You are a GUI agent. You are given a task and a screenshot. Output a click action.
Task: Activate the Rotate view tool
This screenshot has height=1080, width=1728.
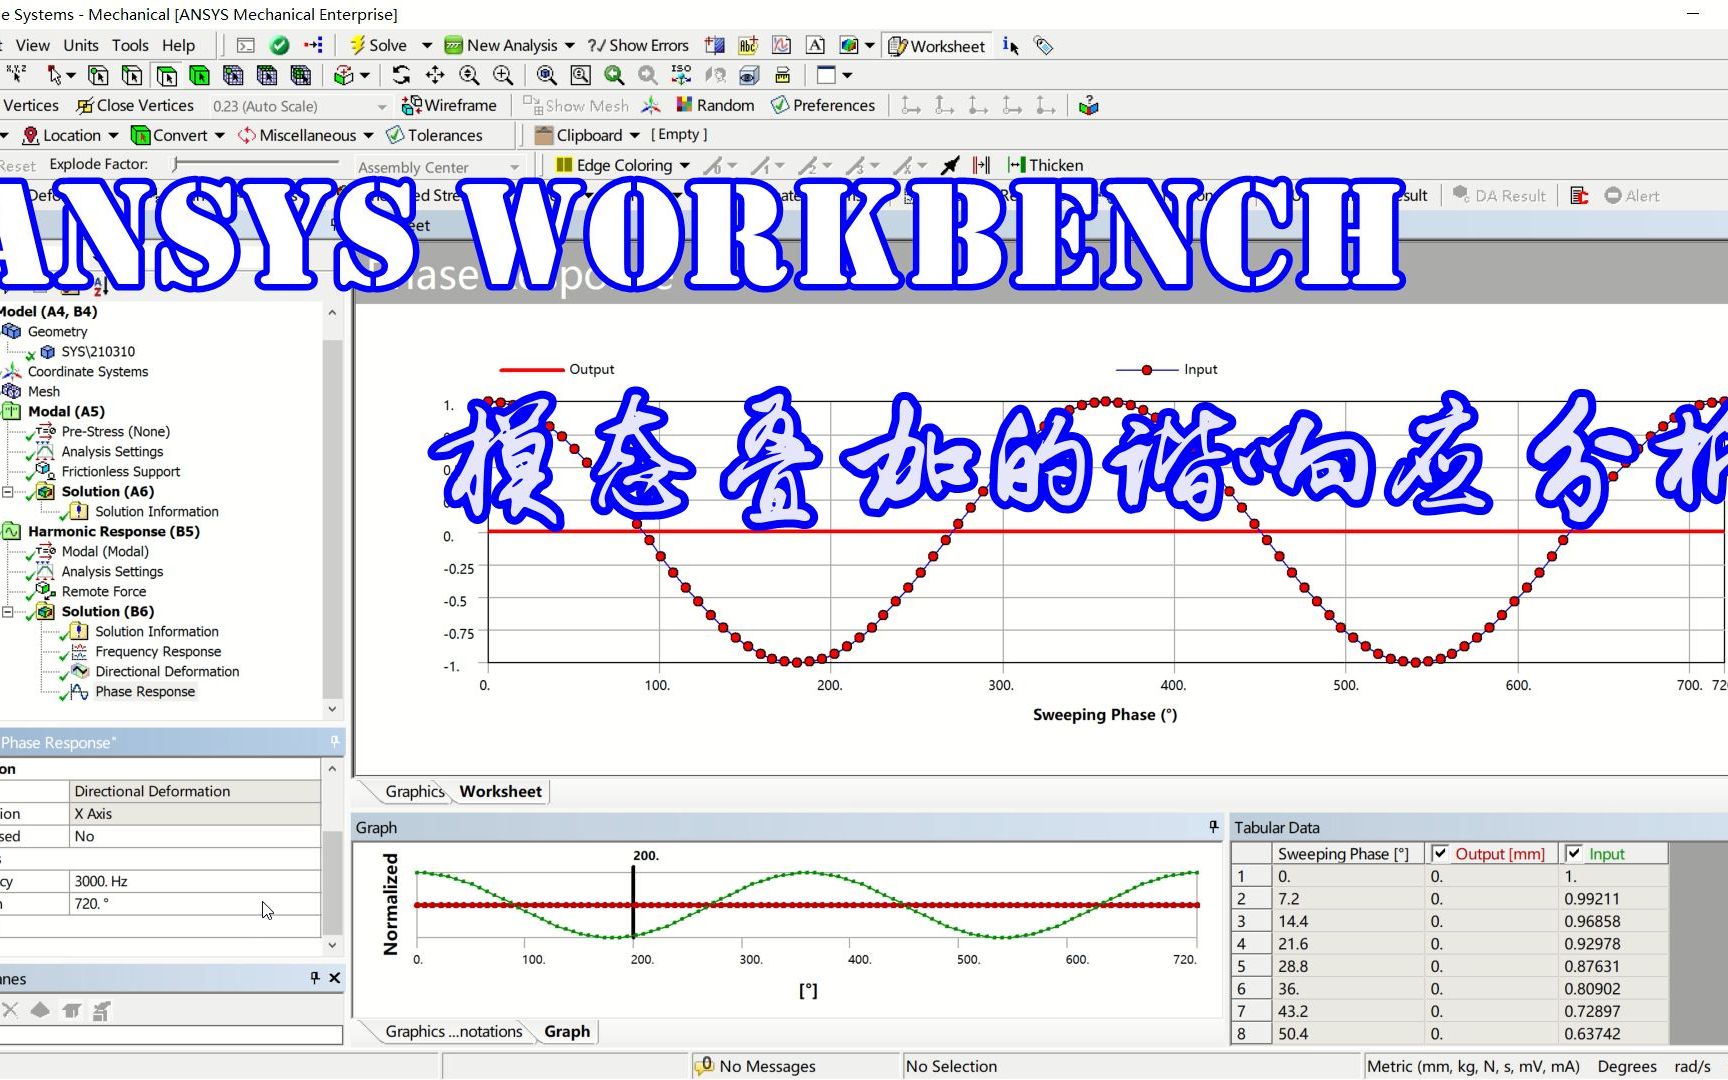click(x=401, y=75)
